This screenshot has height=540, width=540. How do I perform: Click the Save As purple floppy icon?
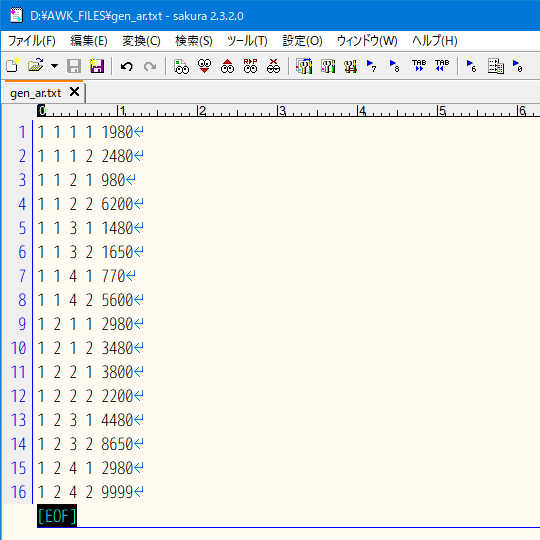[x=97, y=65]
